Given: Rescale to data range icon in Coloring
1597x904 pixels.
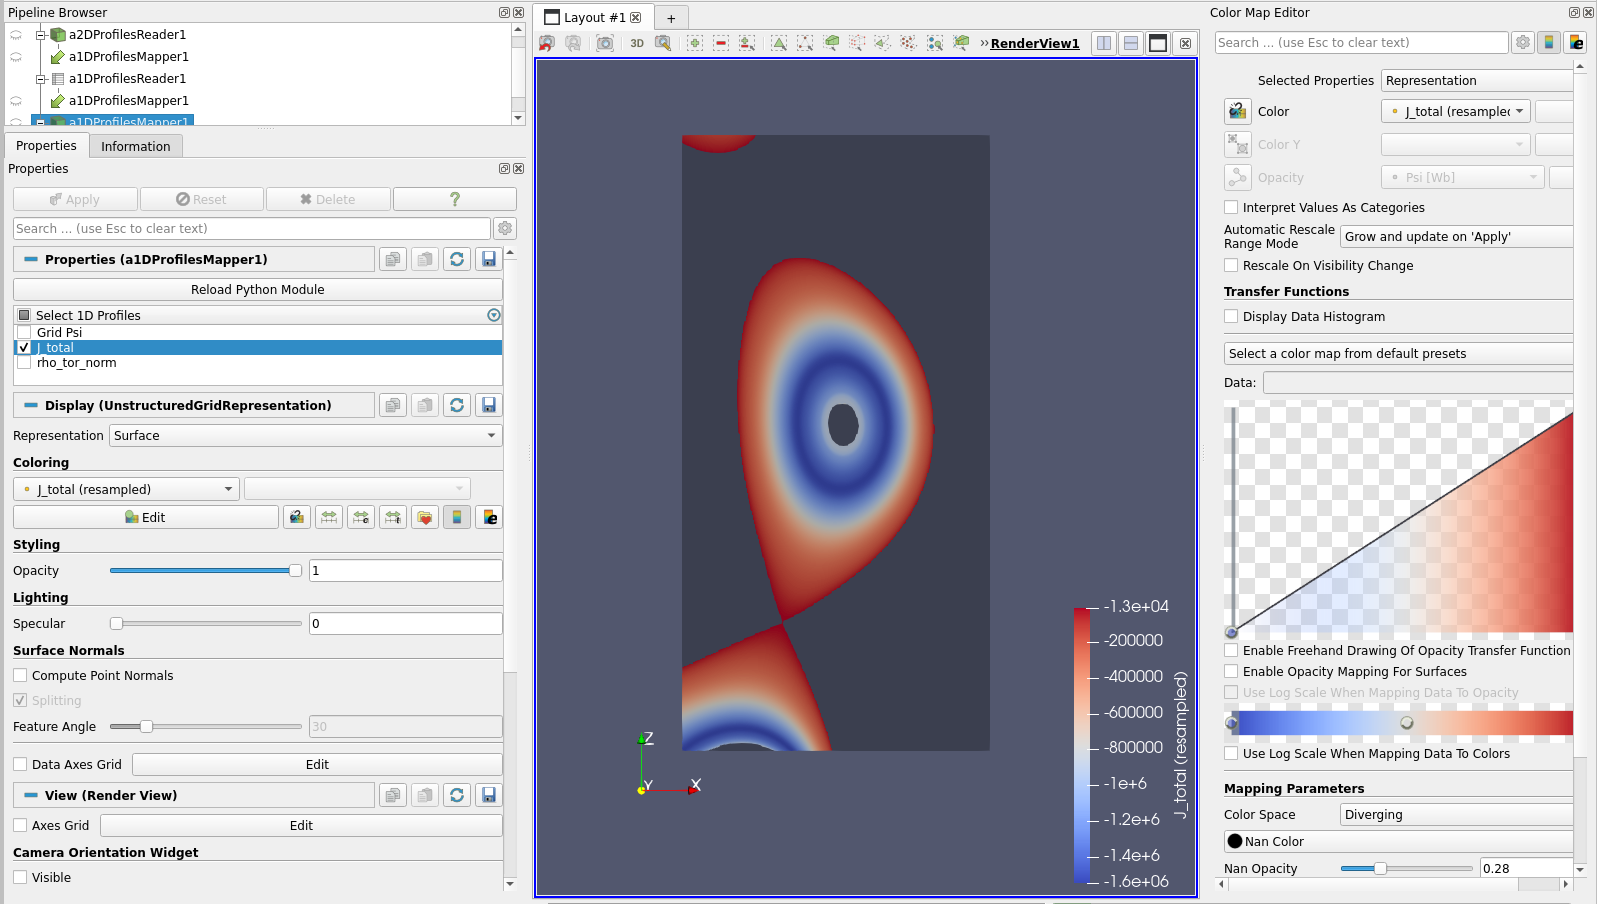Looking at the screenshot, I should [329, 517].
